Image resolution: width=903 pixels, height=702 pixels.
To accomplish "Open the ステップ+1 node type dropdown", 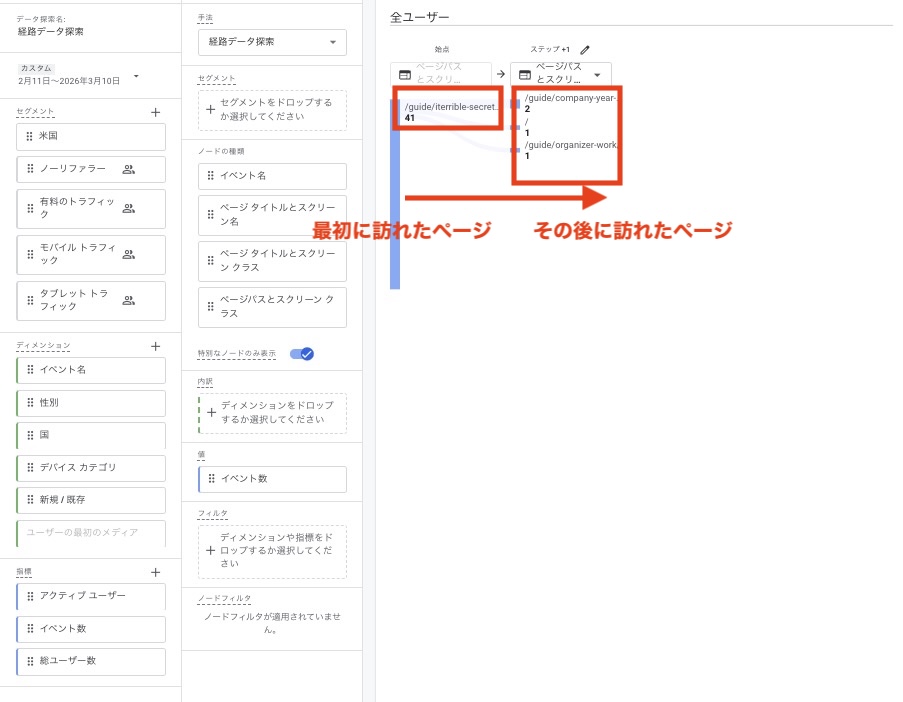I will [x=597, y=74].
